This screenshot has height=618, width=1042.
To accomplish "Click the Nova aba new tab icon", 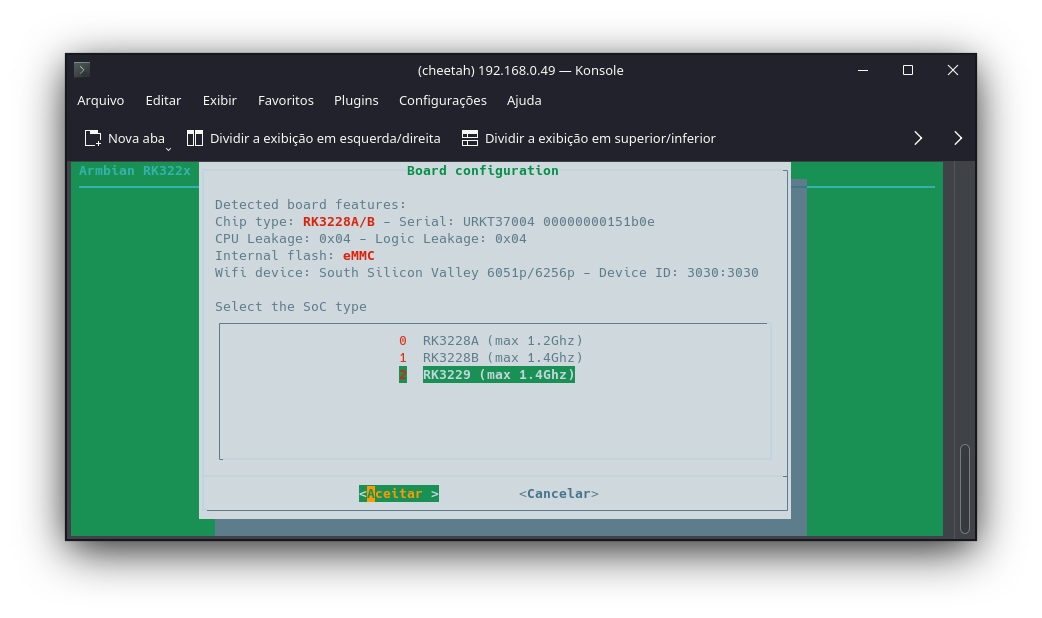I will click(x=93, y=138).
